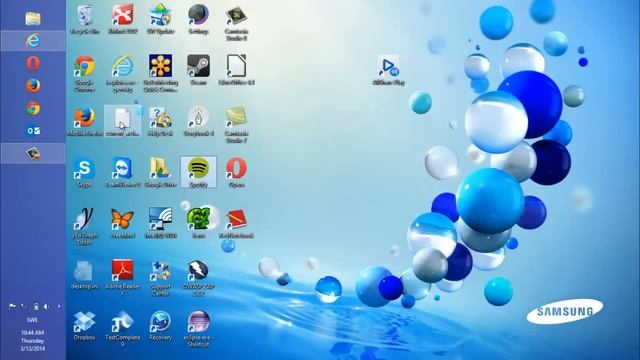Open the Mozilla Firefox desktop shortcut
The width and height of the screenshot is (640, 360).
pos(84,121)
